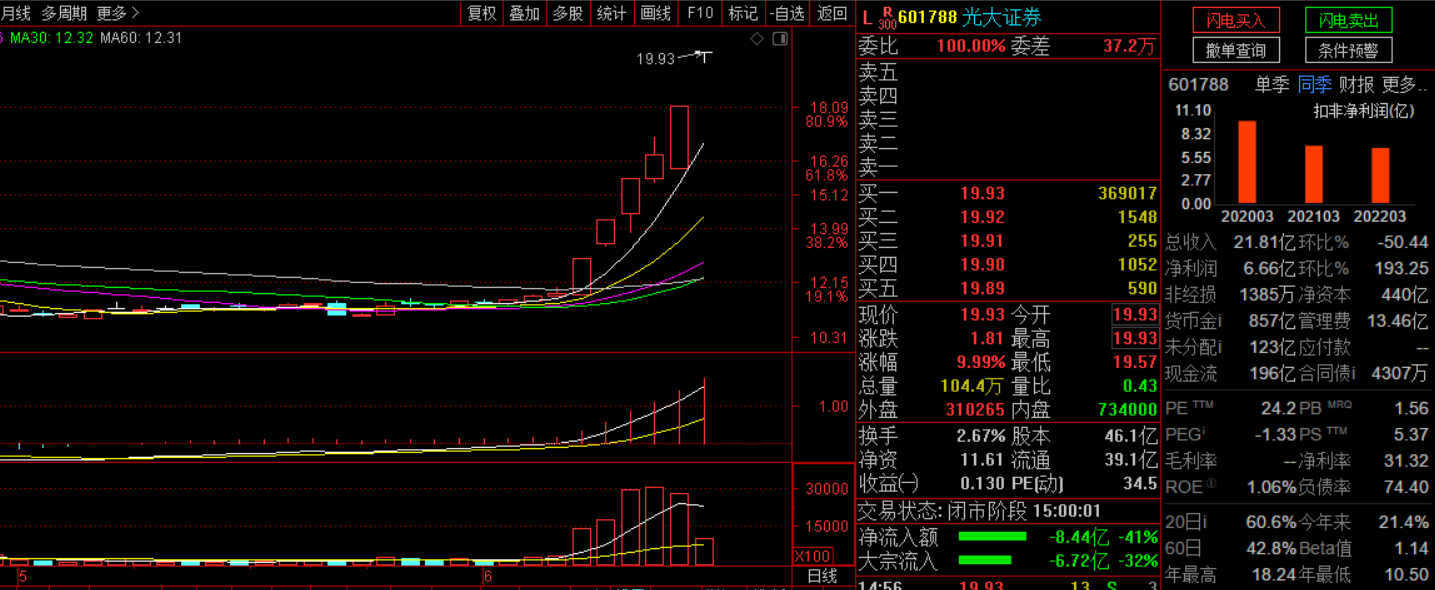The width and height of the screenshot is (1435, 590).
Task: Click the 80.9% retracement level label
Action: click(826, 122)
